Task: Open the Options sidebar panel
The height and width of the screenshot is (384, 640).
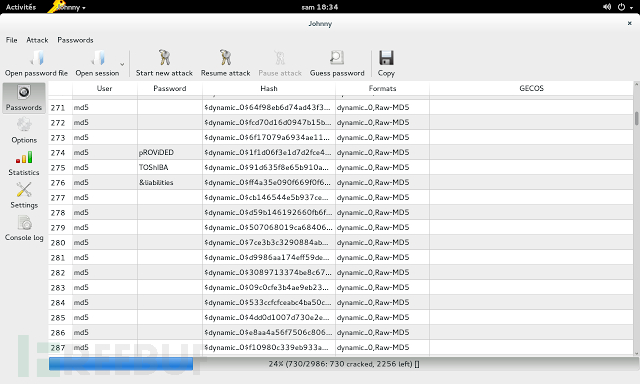Action: point(24,131)
